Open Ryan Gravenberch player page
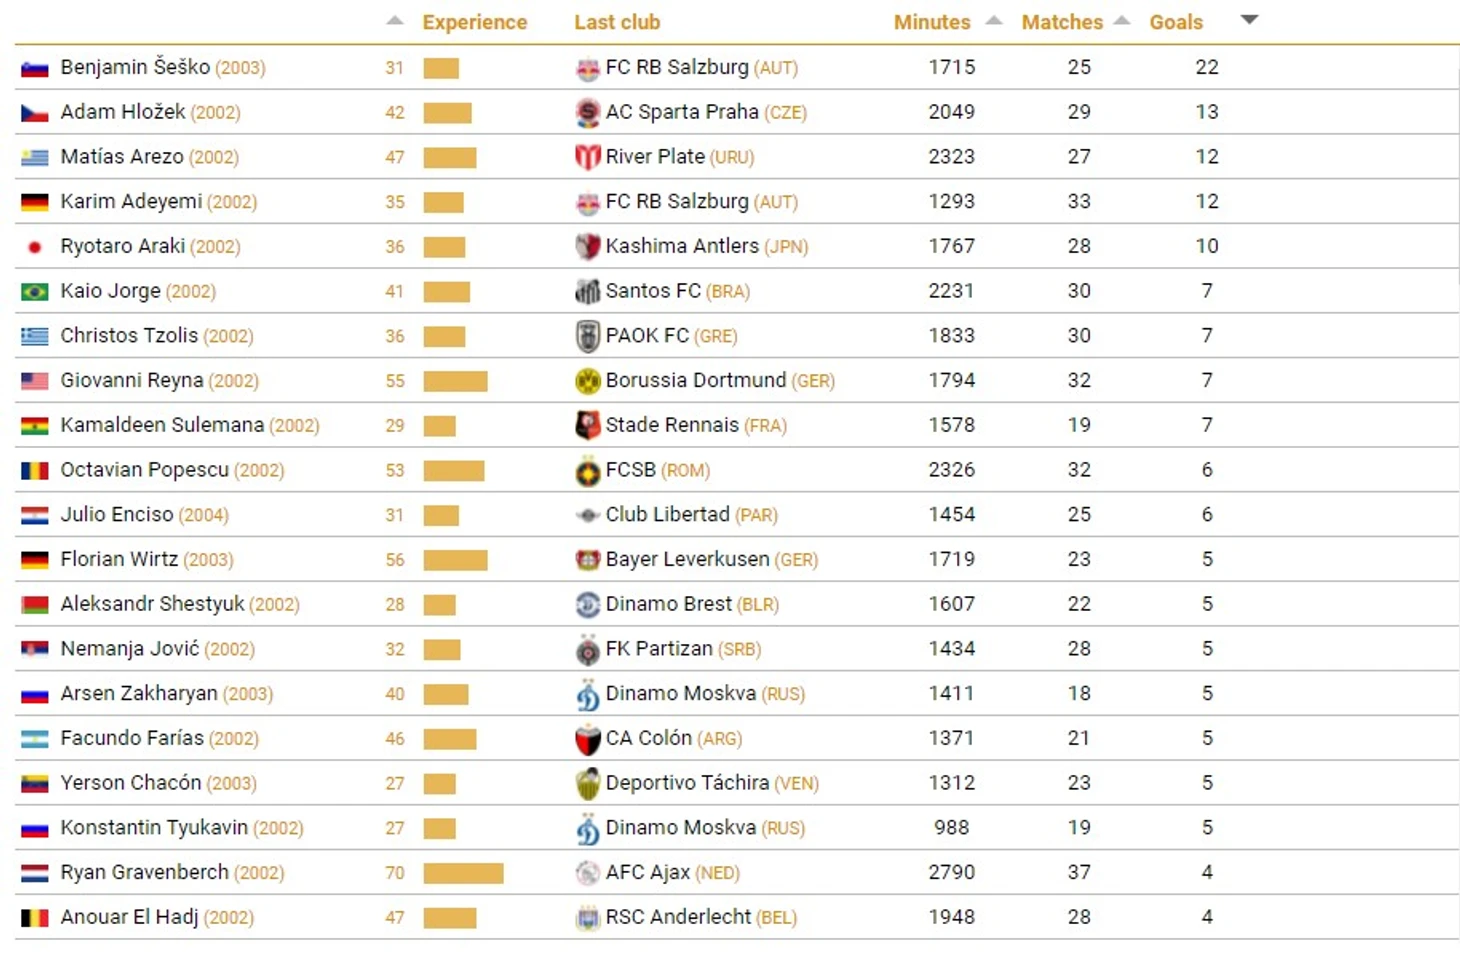The height and width of the screenshot is (955, 1460). click(x=144, y=872)
